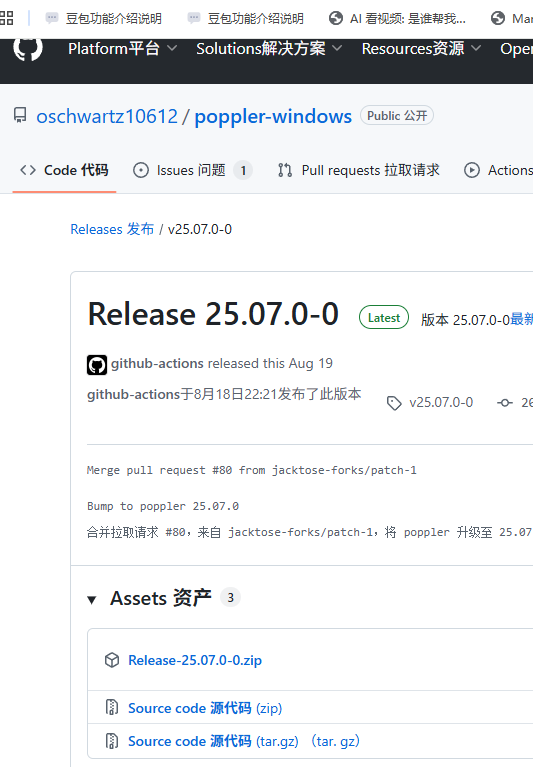533x767 pixels.
Task: Click the Merge pull request #80 text
Action: [x=252, y=470]
